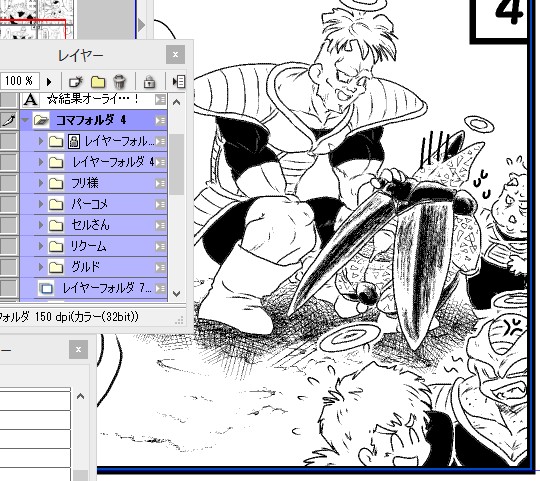The image size is (540, 481).
Task: Click the folder icon of リクーム
Action: [x=56, y=247]
